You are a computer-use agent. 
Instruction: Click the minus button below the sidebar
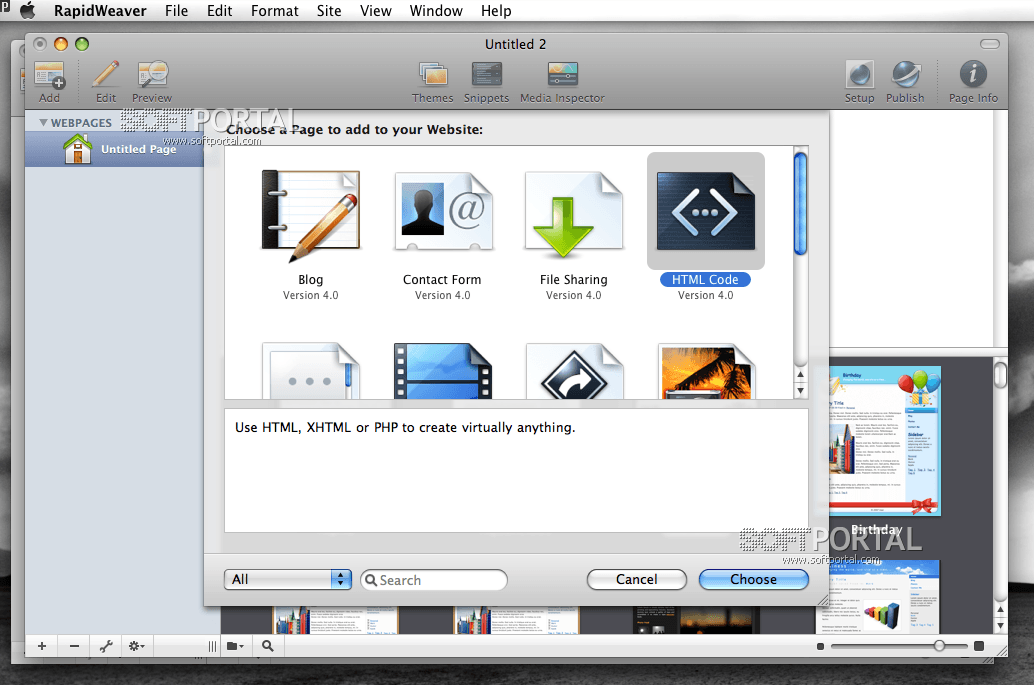coord(74,646)
